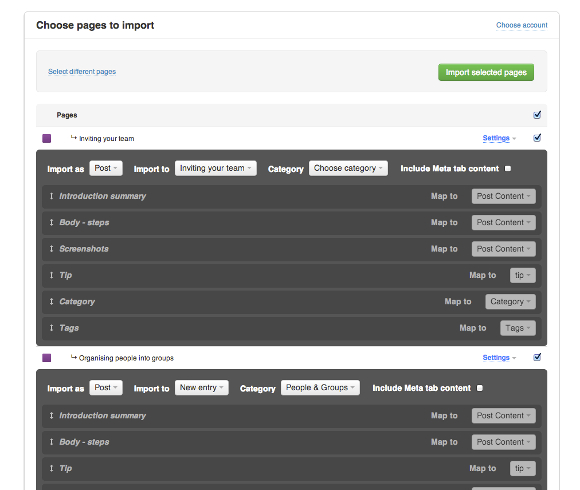Click the Category field label in first panel

click(x=77, y=302)
